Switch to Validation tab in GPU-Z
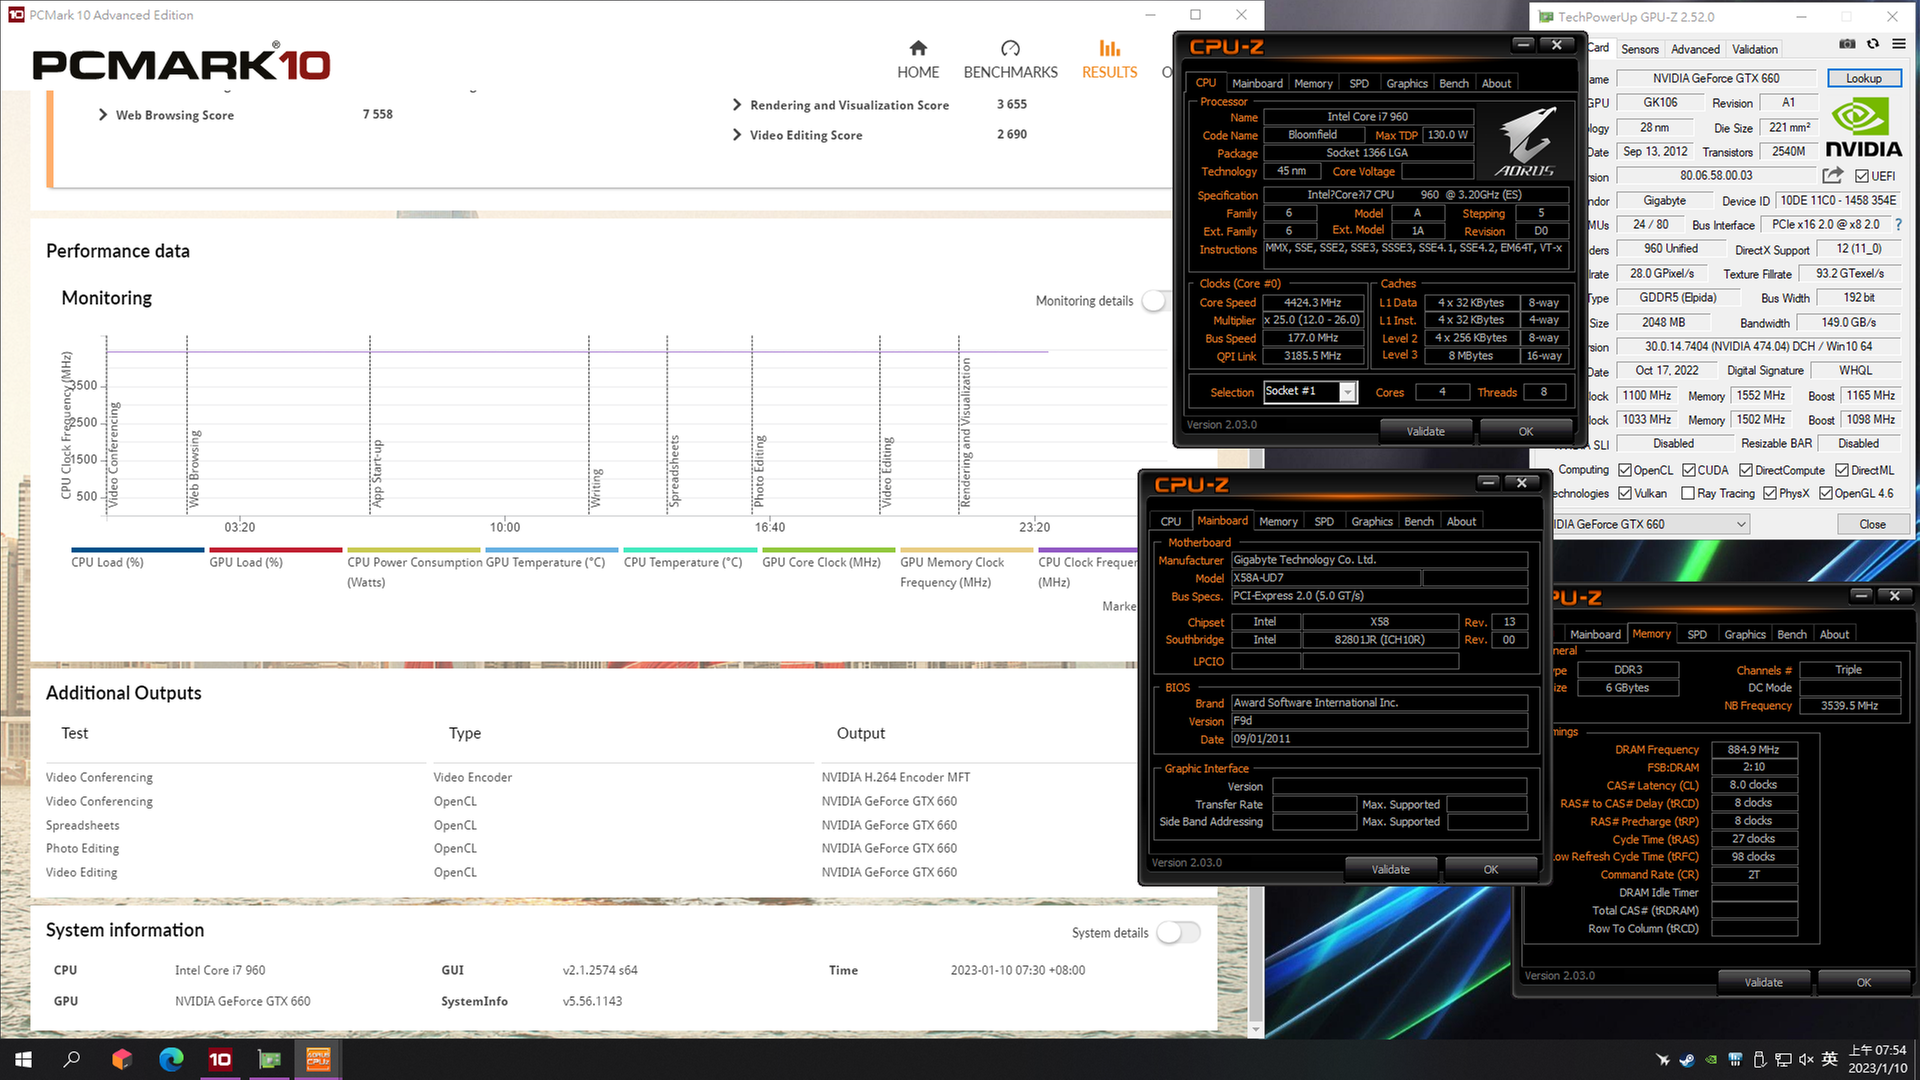This screenshot has width=1920, height=1080. 1755,49
